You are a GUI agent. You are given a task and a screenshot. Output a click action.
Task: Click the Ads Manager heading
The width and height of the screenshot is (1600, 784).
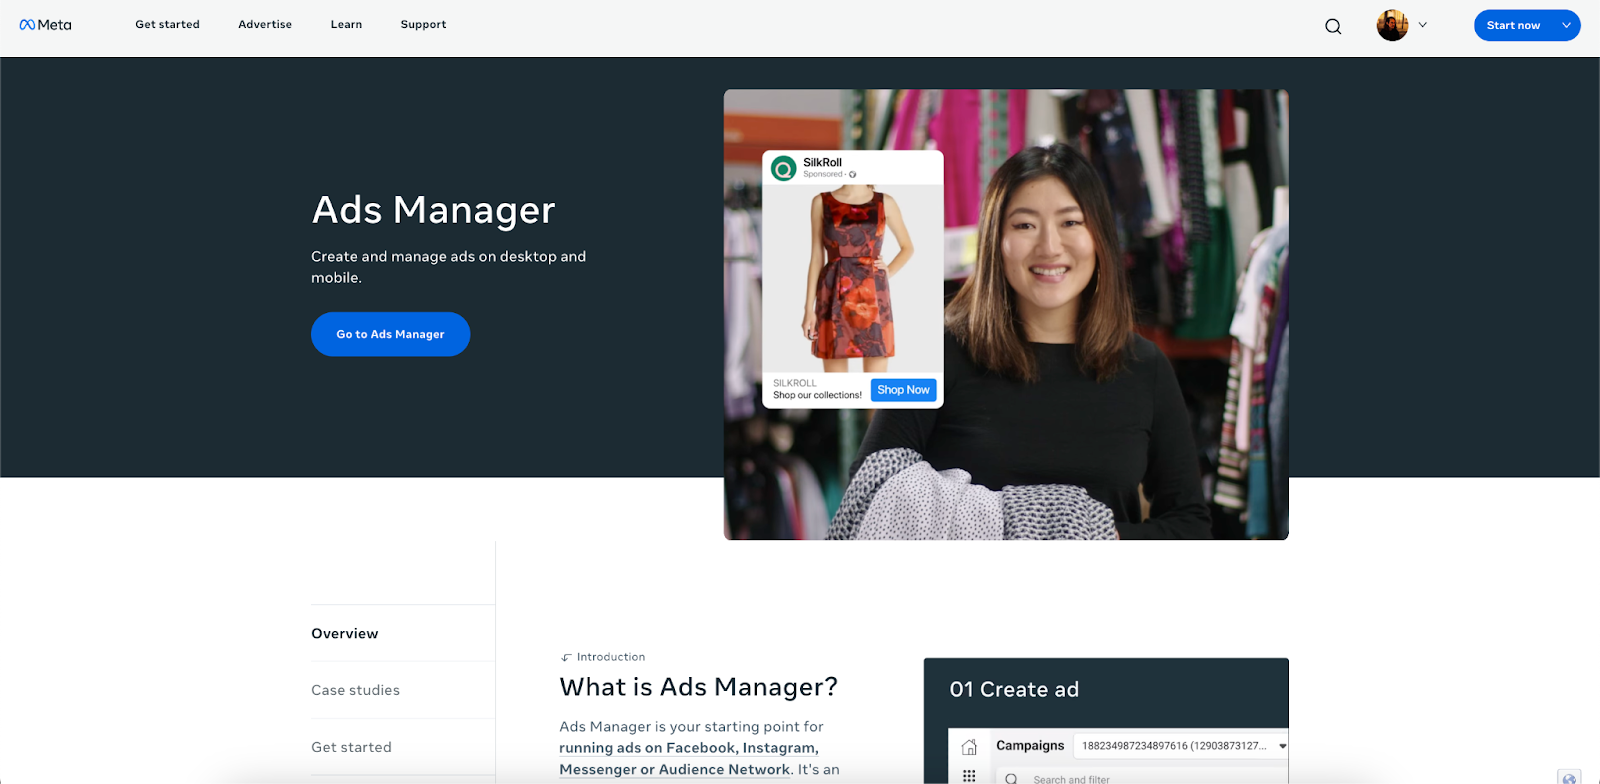point(433,210)
